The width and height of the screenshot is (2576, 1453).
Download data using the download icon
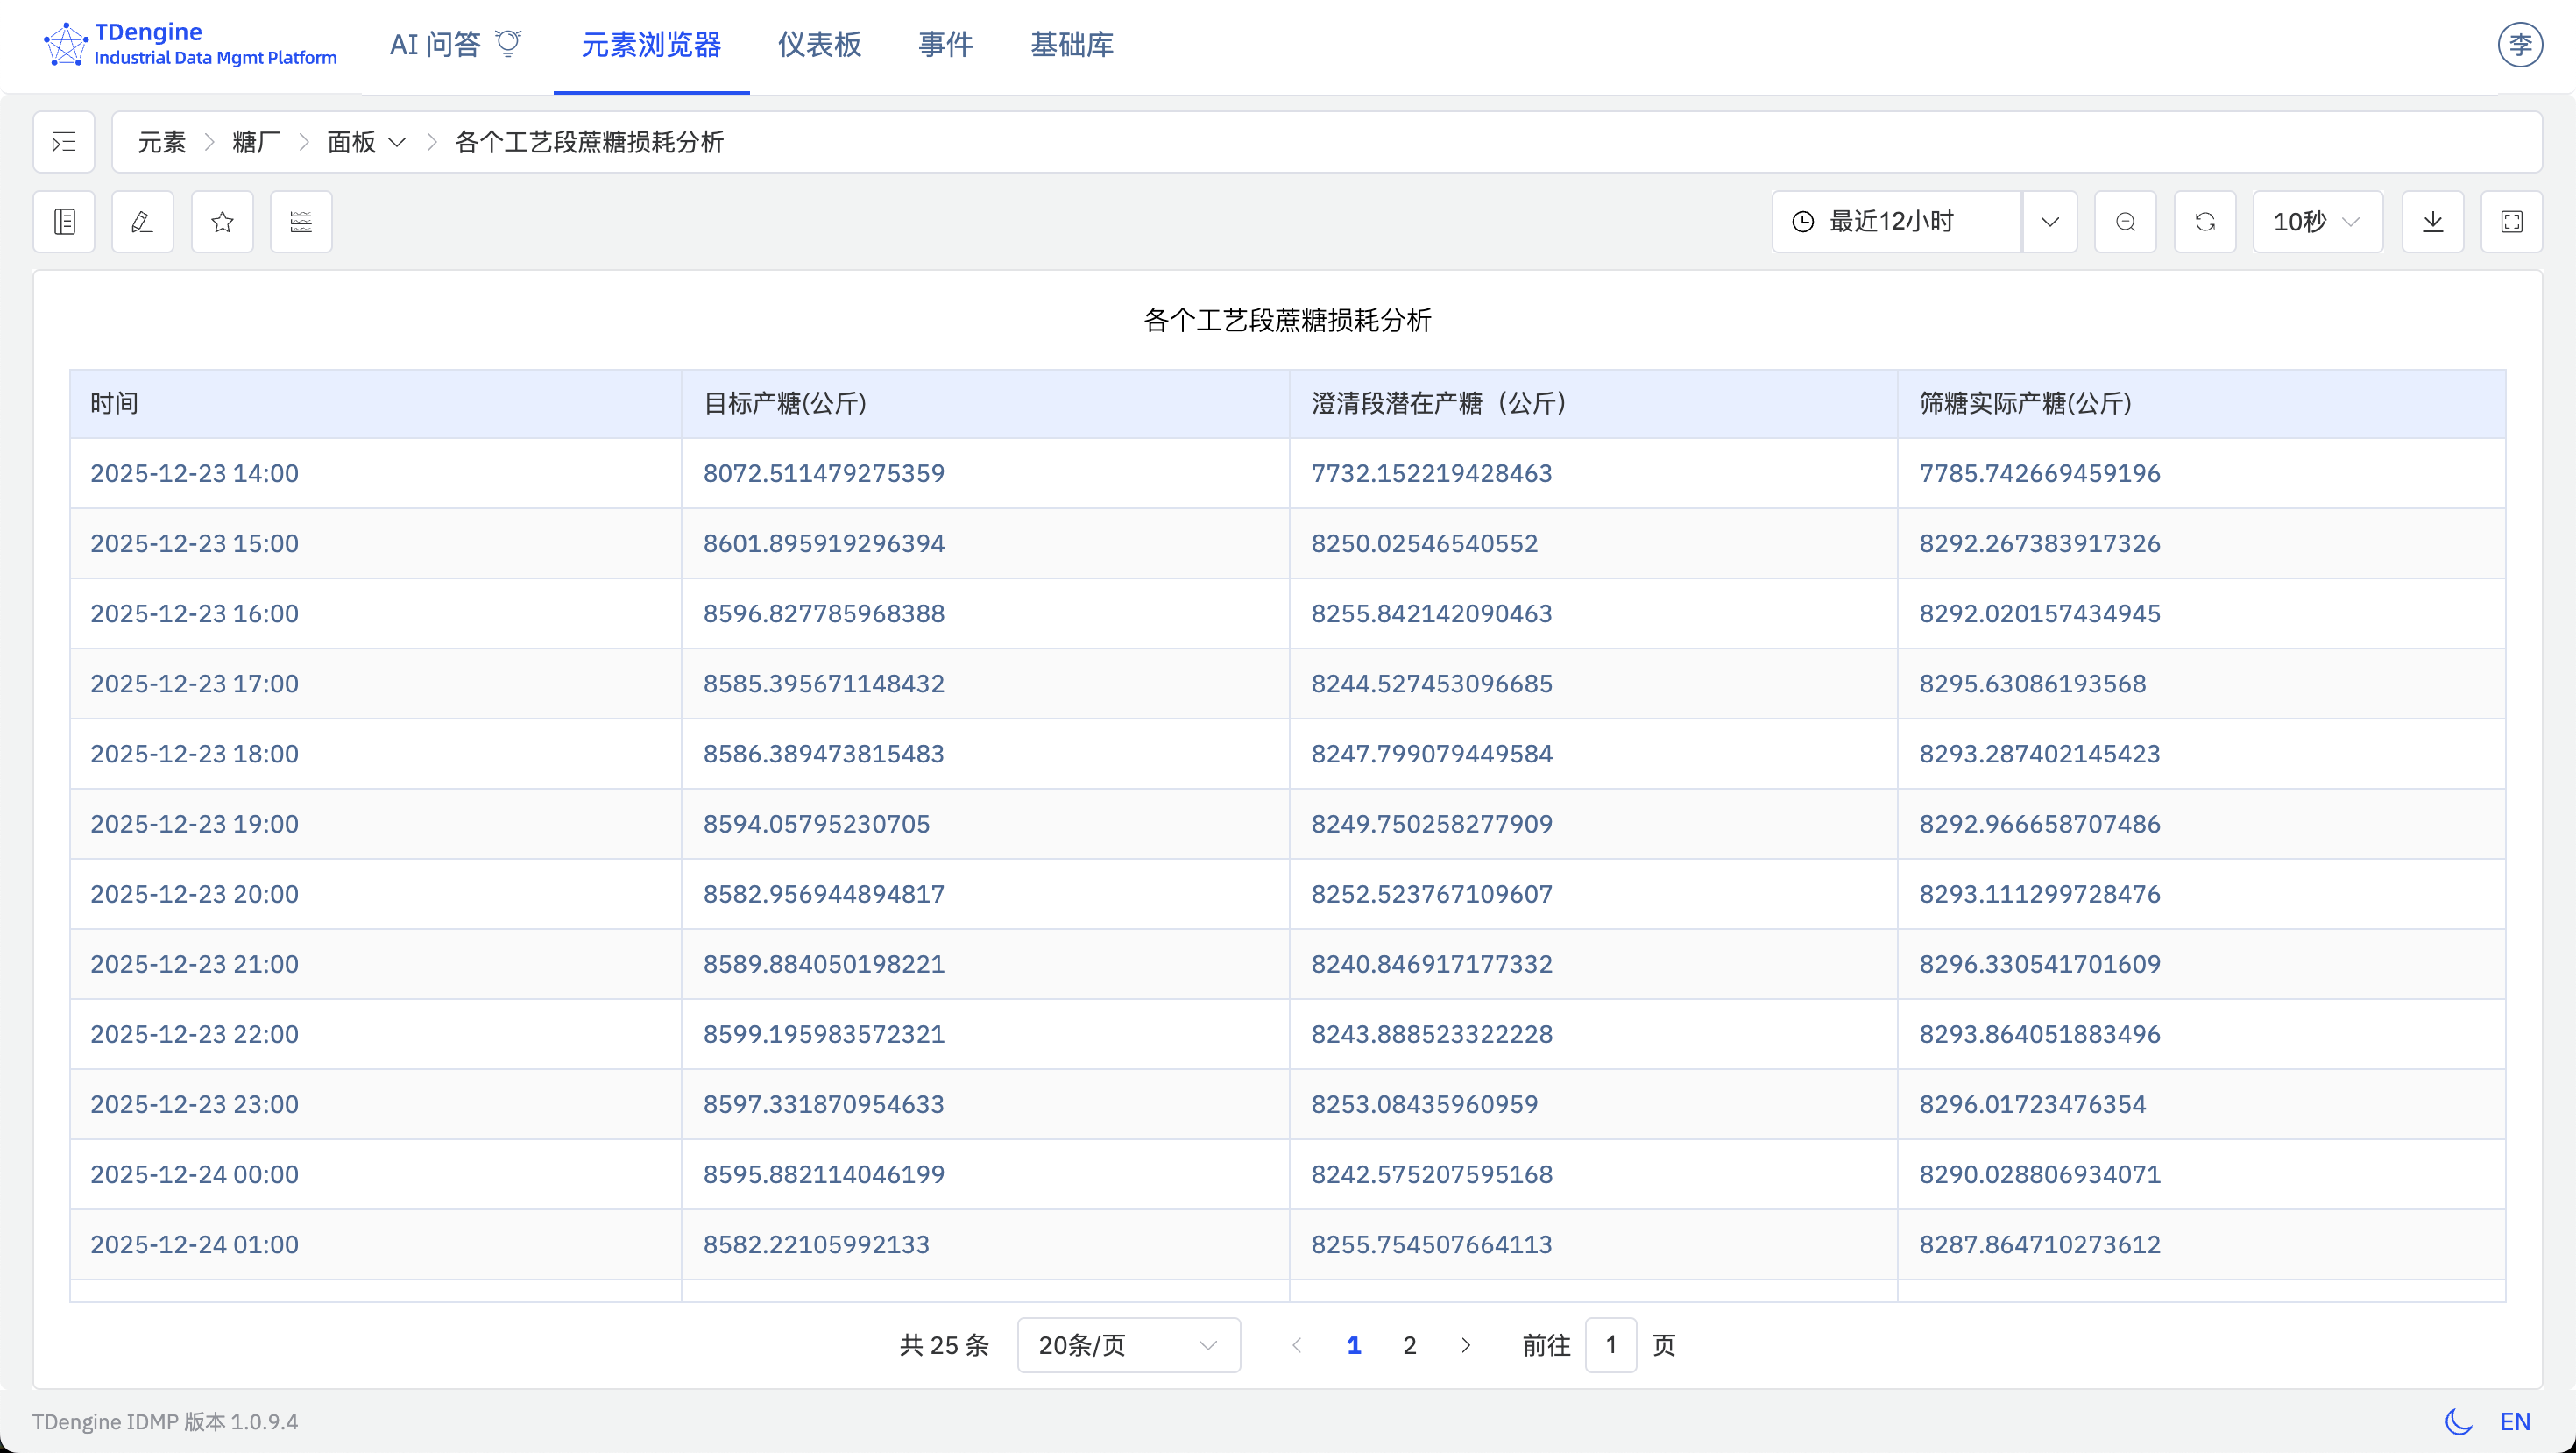[x=2433, y=221]
